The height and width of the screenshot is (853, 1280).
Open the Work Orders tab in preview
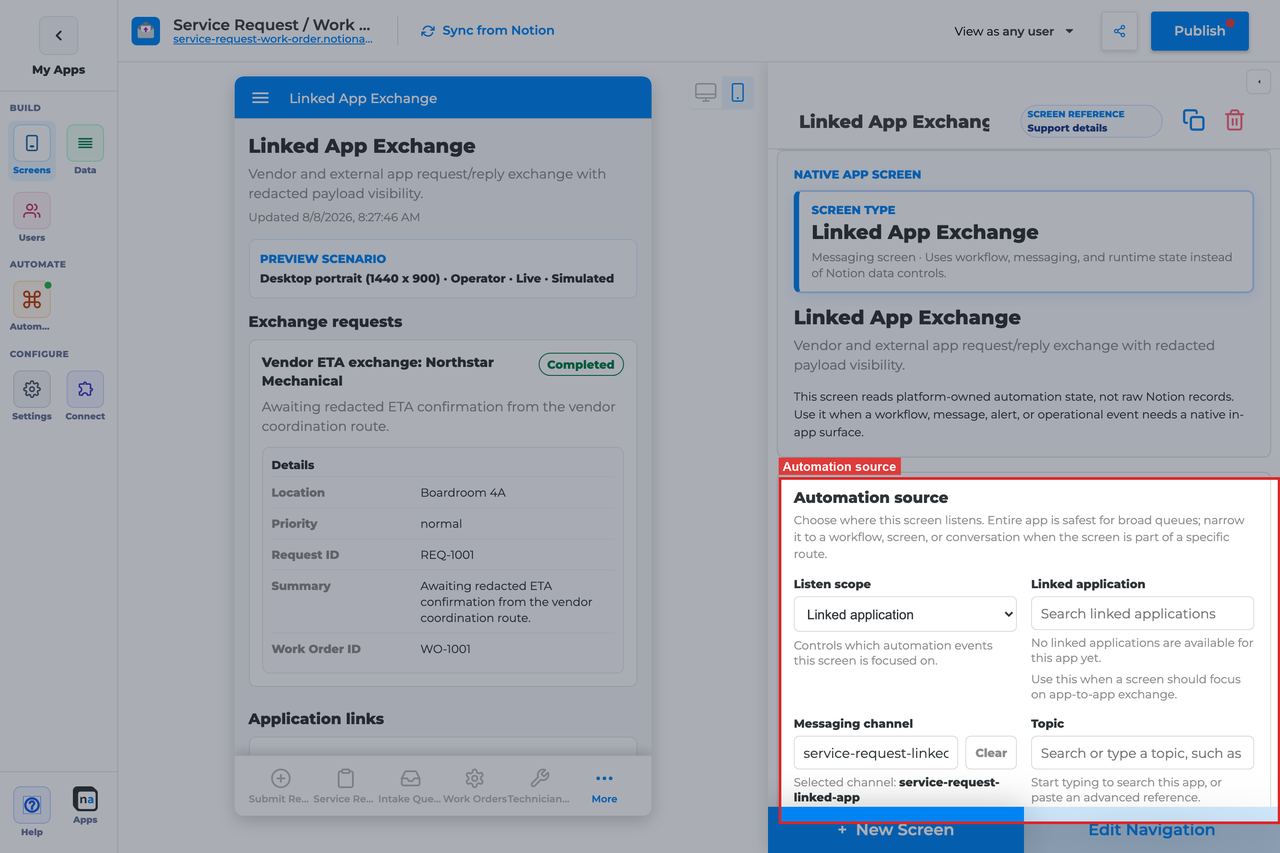pyautogui.click(x=474, y=786)
